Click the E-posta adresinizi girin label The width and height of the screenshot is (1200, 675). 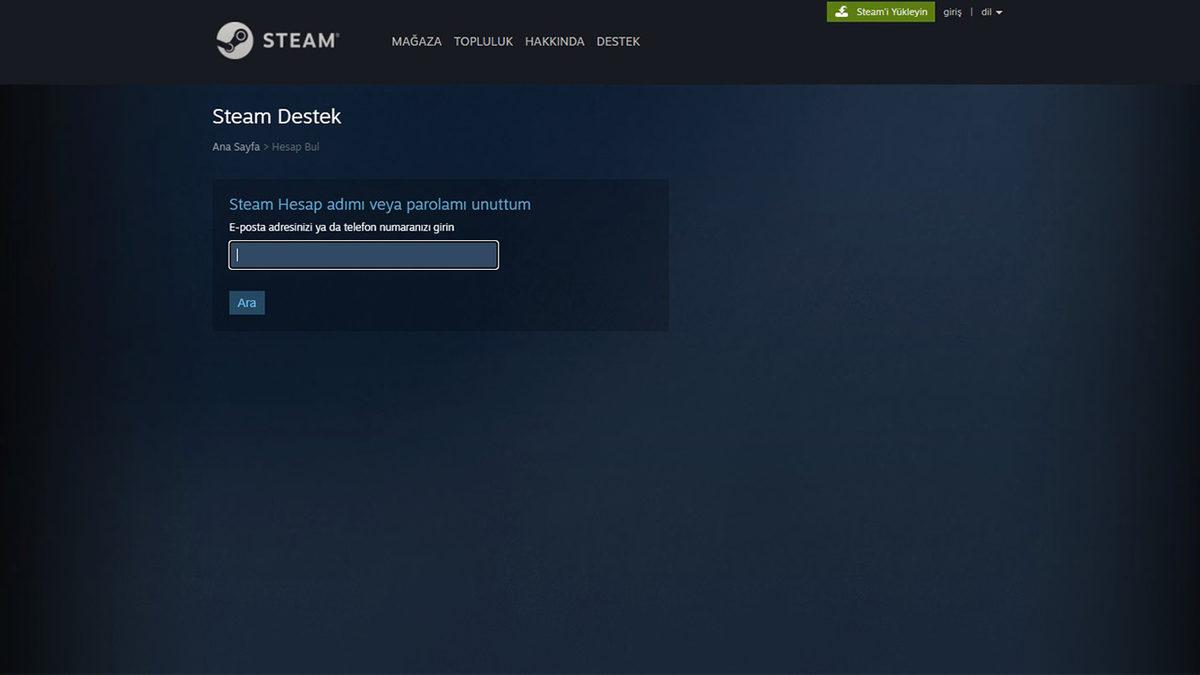341,227
